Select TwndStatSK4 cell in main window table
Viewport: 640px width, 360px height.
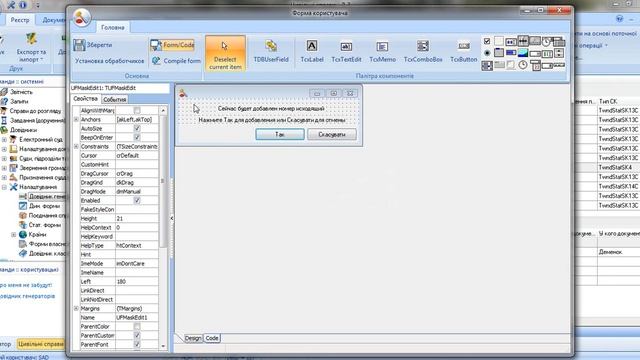point(619,167)
